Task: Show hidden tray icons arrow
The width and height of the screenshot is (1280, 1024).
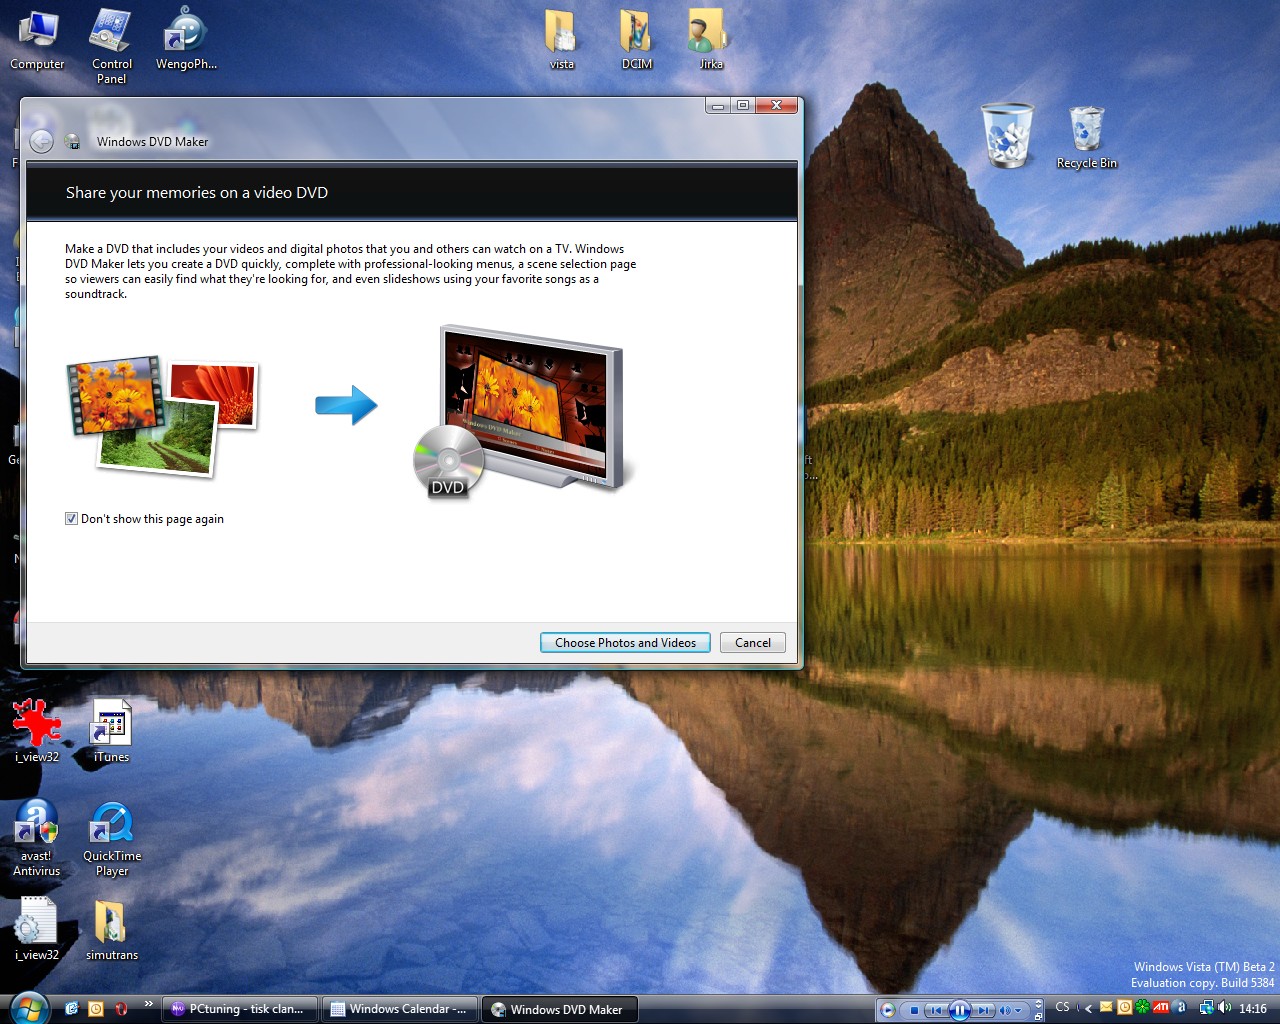Action: (x=1088, y=1009)
